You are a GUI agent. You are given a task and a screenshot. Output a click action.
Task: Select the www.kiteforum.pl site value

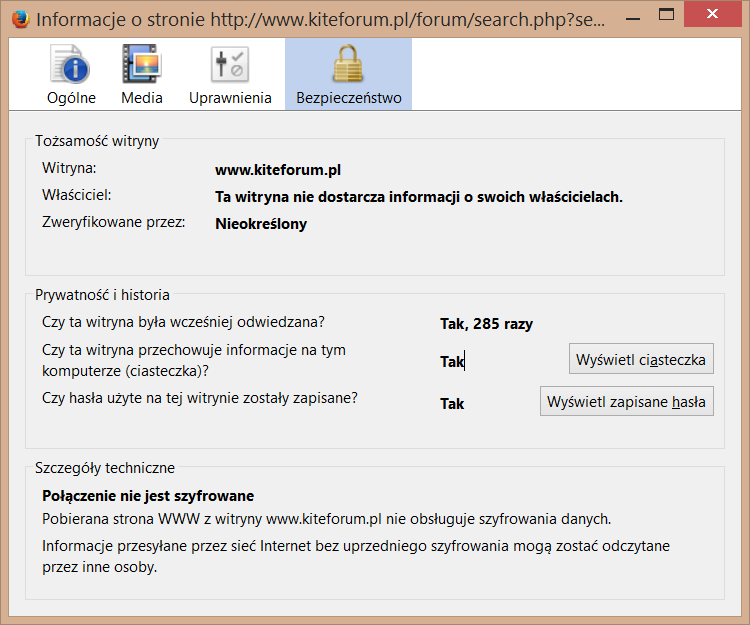(278, 170)
